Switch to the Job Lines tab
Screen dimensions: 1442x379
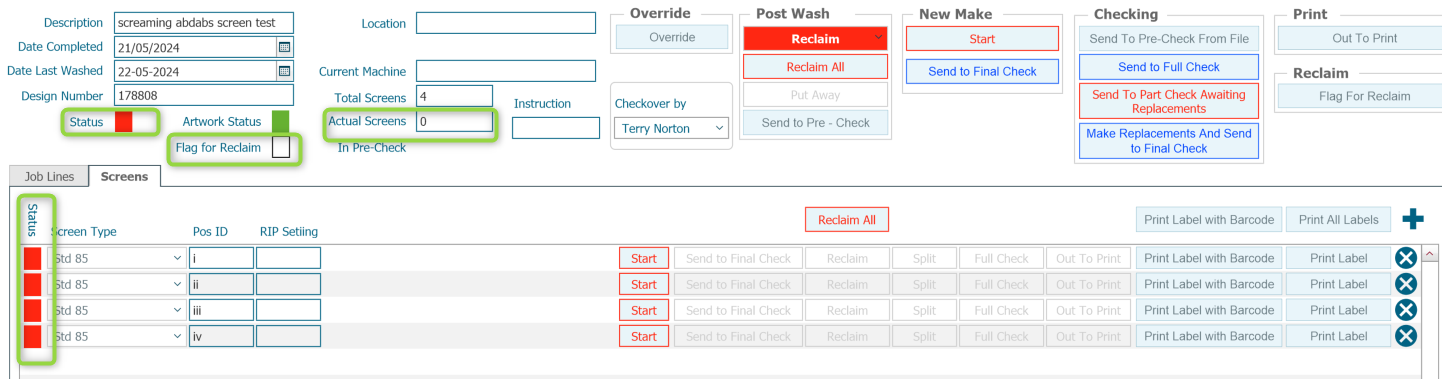(49, 177)
